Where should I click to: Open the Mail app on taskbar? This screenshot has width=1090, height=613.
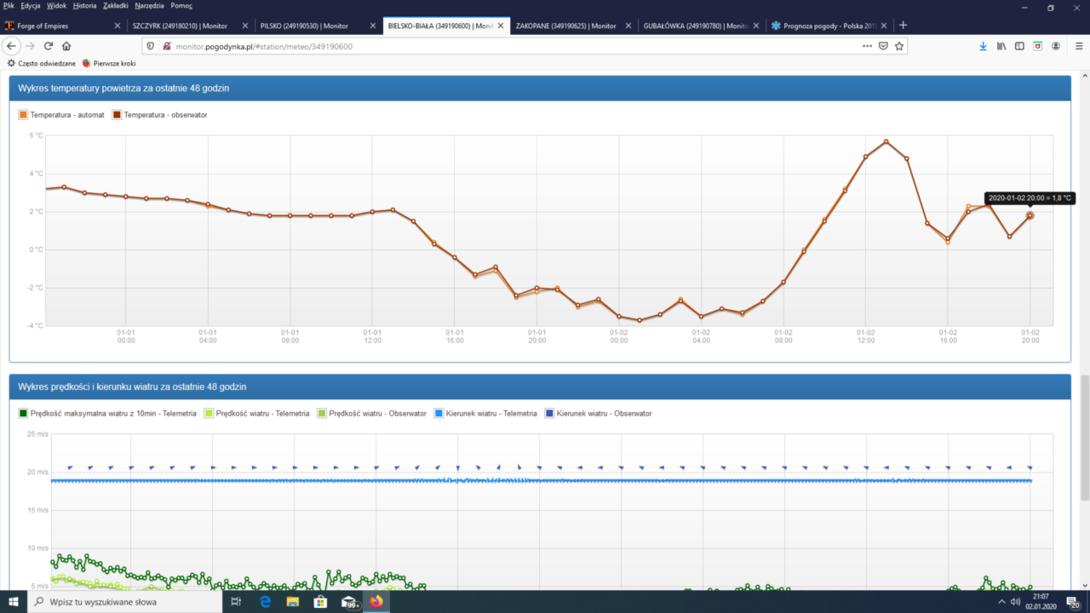349,602
